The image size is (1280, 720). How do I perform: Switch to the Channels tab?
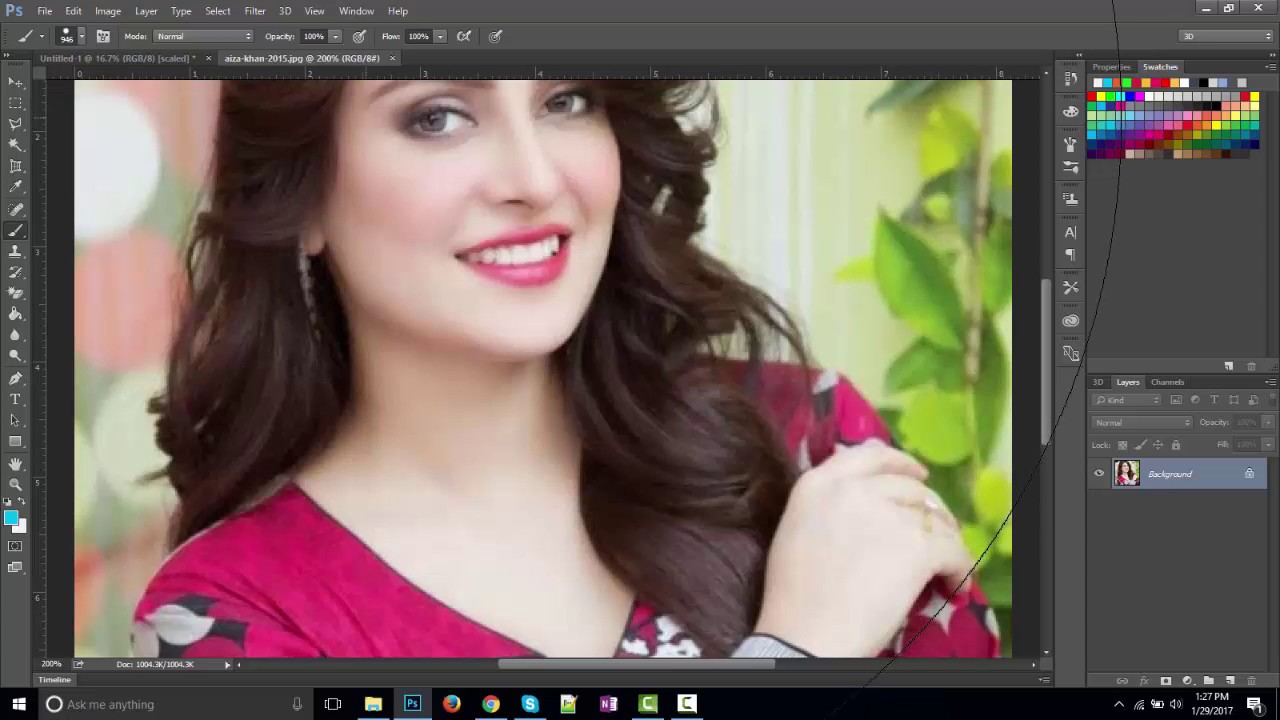point(1167,382)
